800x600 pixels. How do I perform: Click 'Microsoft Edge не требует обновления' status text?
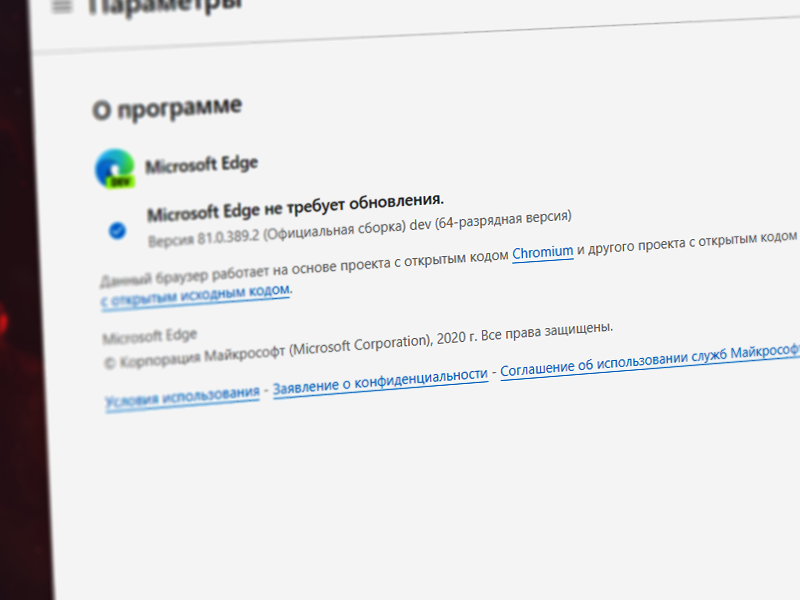(x=295, y=208)
